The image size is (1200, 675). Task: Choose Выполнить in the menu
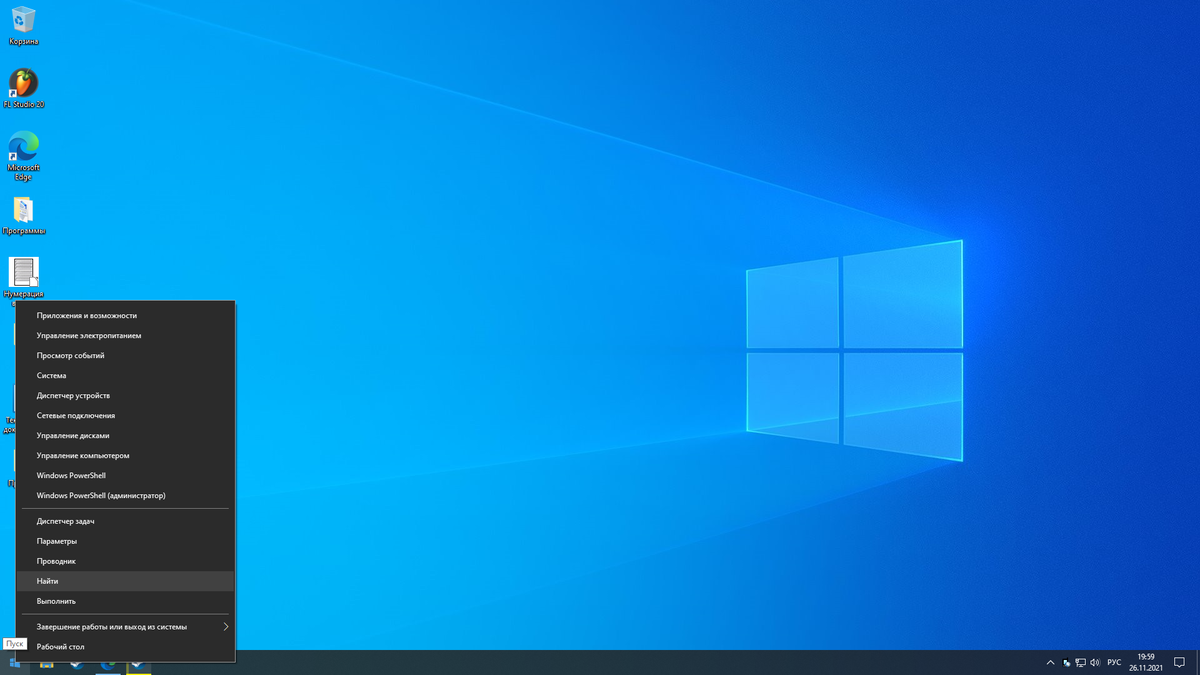click(126, 601)
